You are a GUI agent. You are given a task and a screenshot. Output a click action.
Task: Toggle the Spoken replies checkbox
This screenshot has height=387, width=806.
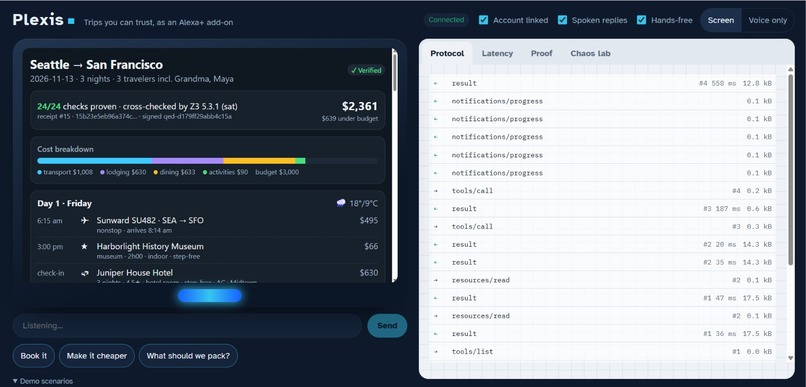[x=562, y=20]
